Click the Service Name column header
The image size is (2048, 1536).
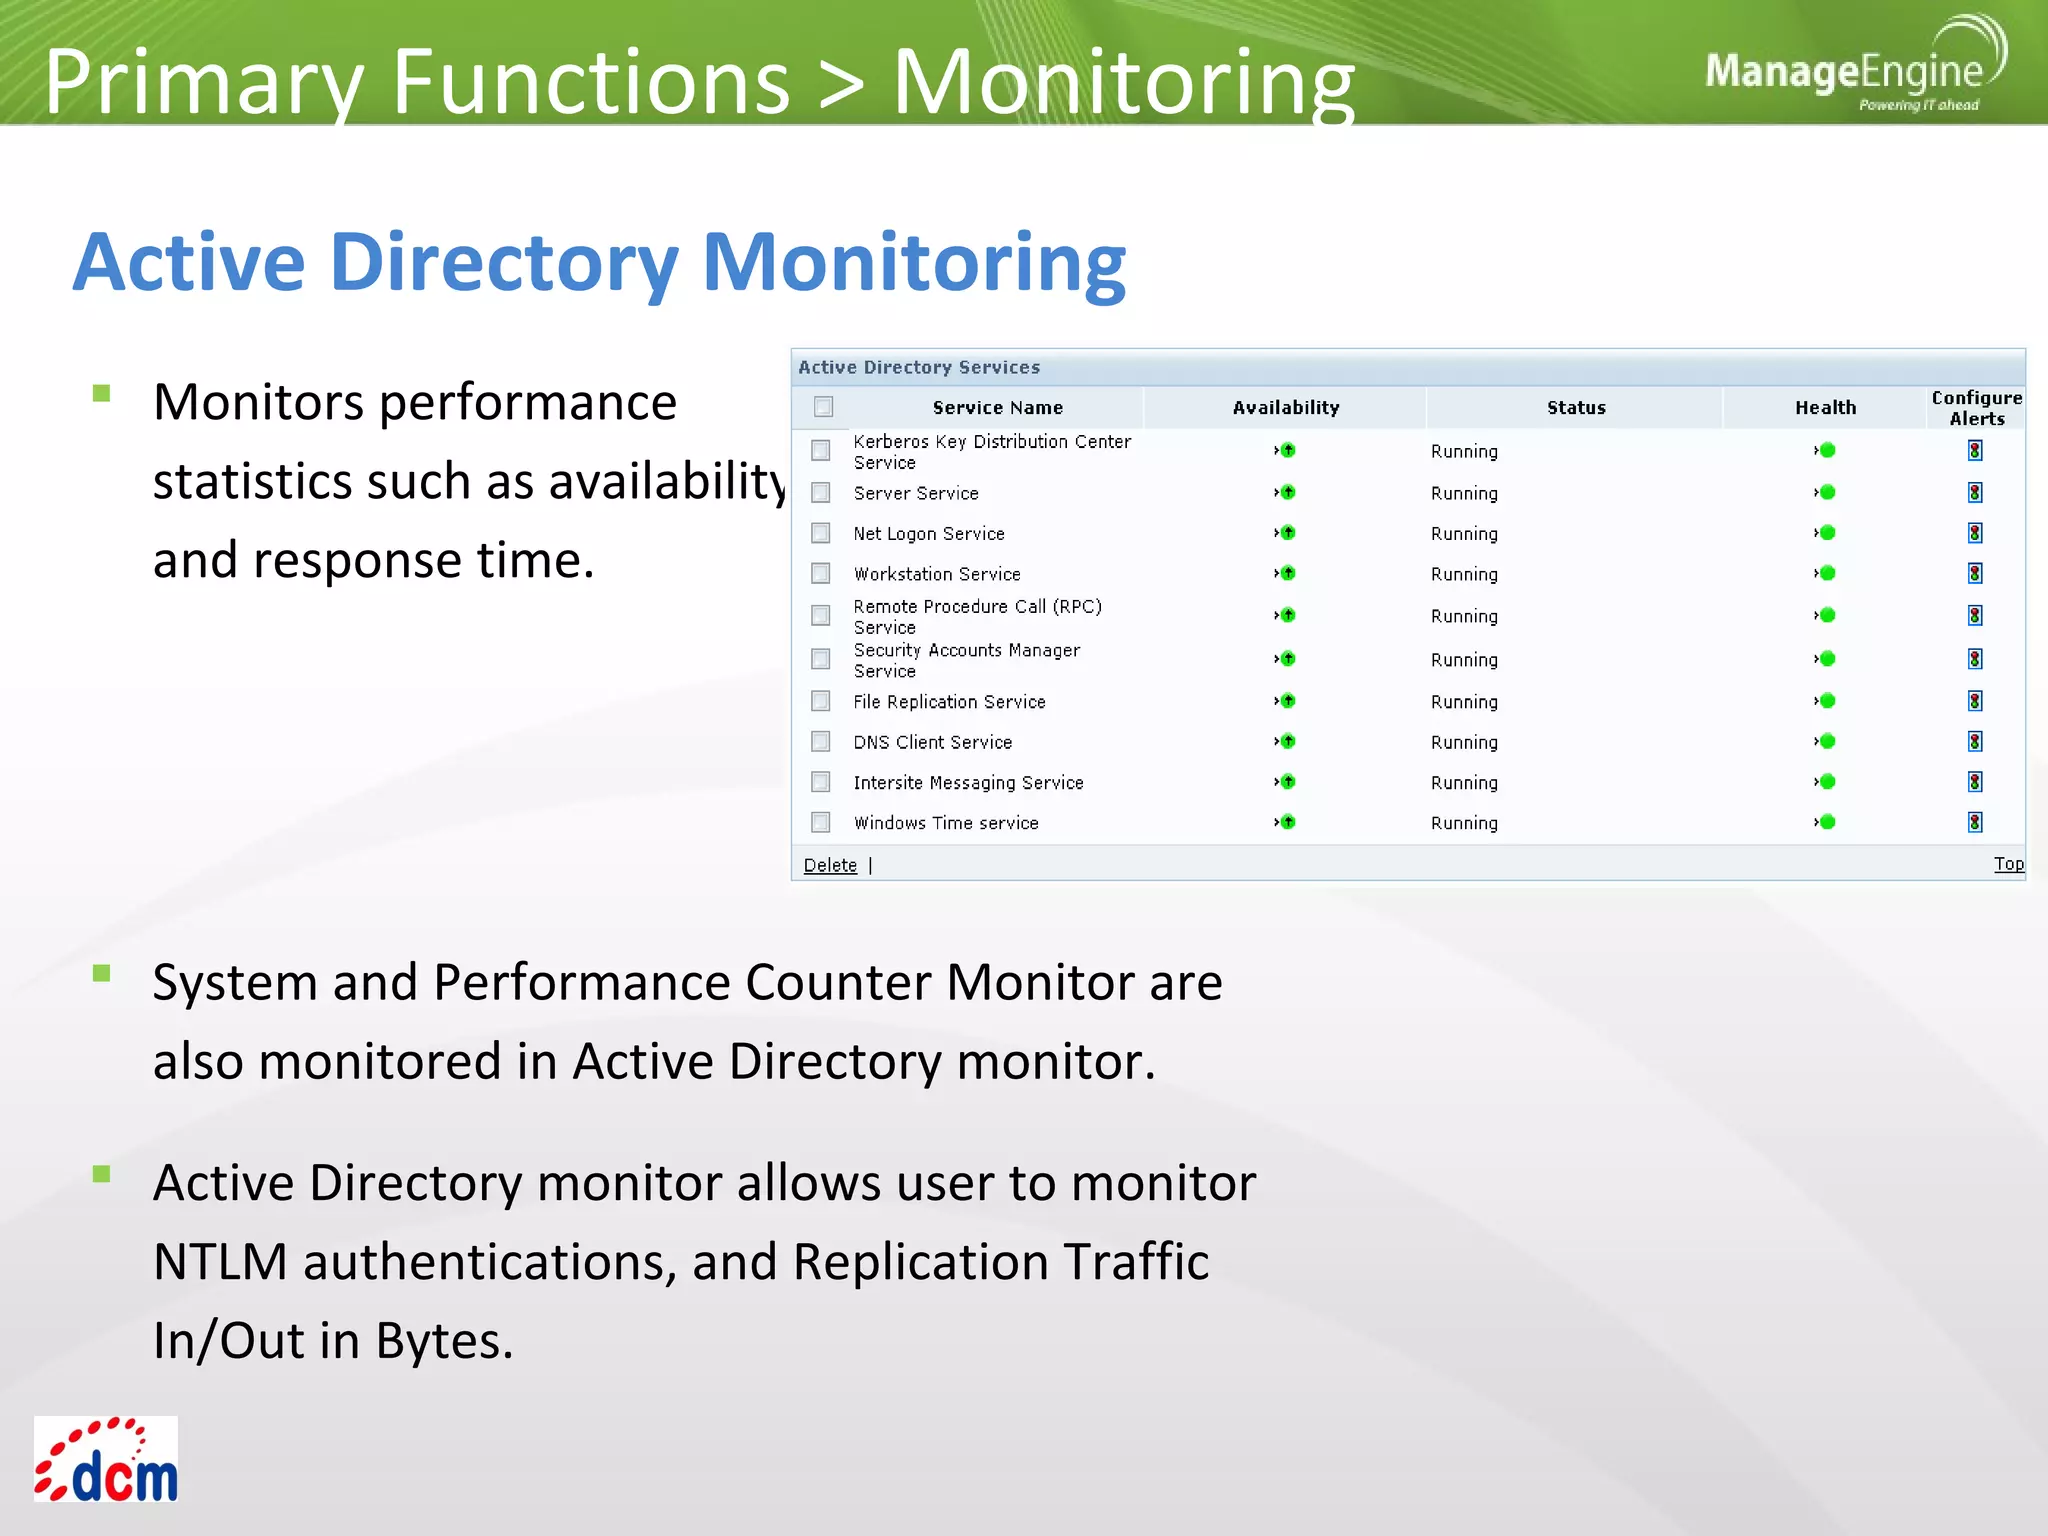click(x=997, y=408)
